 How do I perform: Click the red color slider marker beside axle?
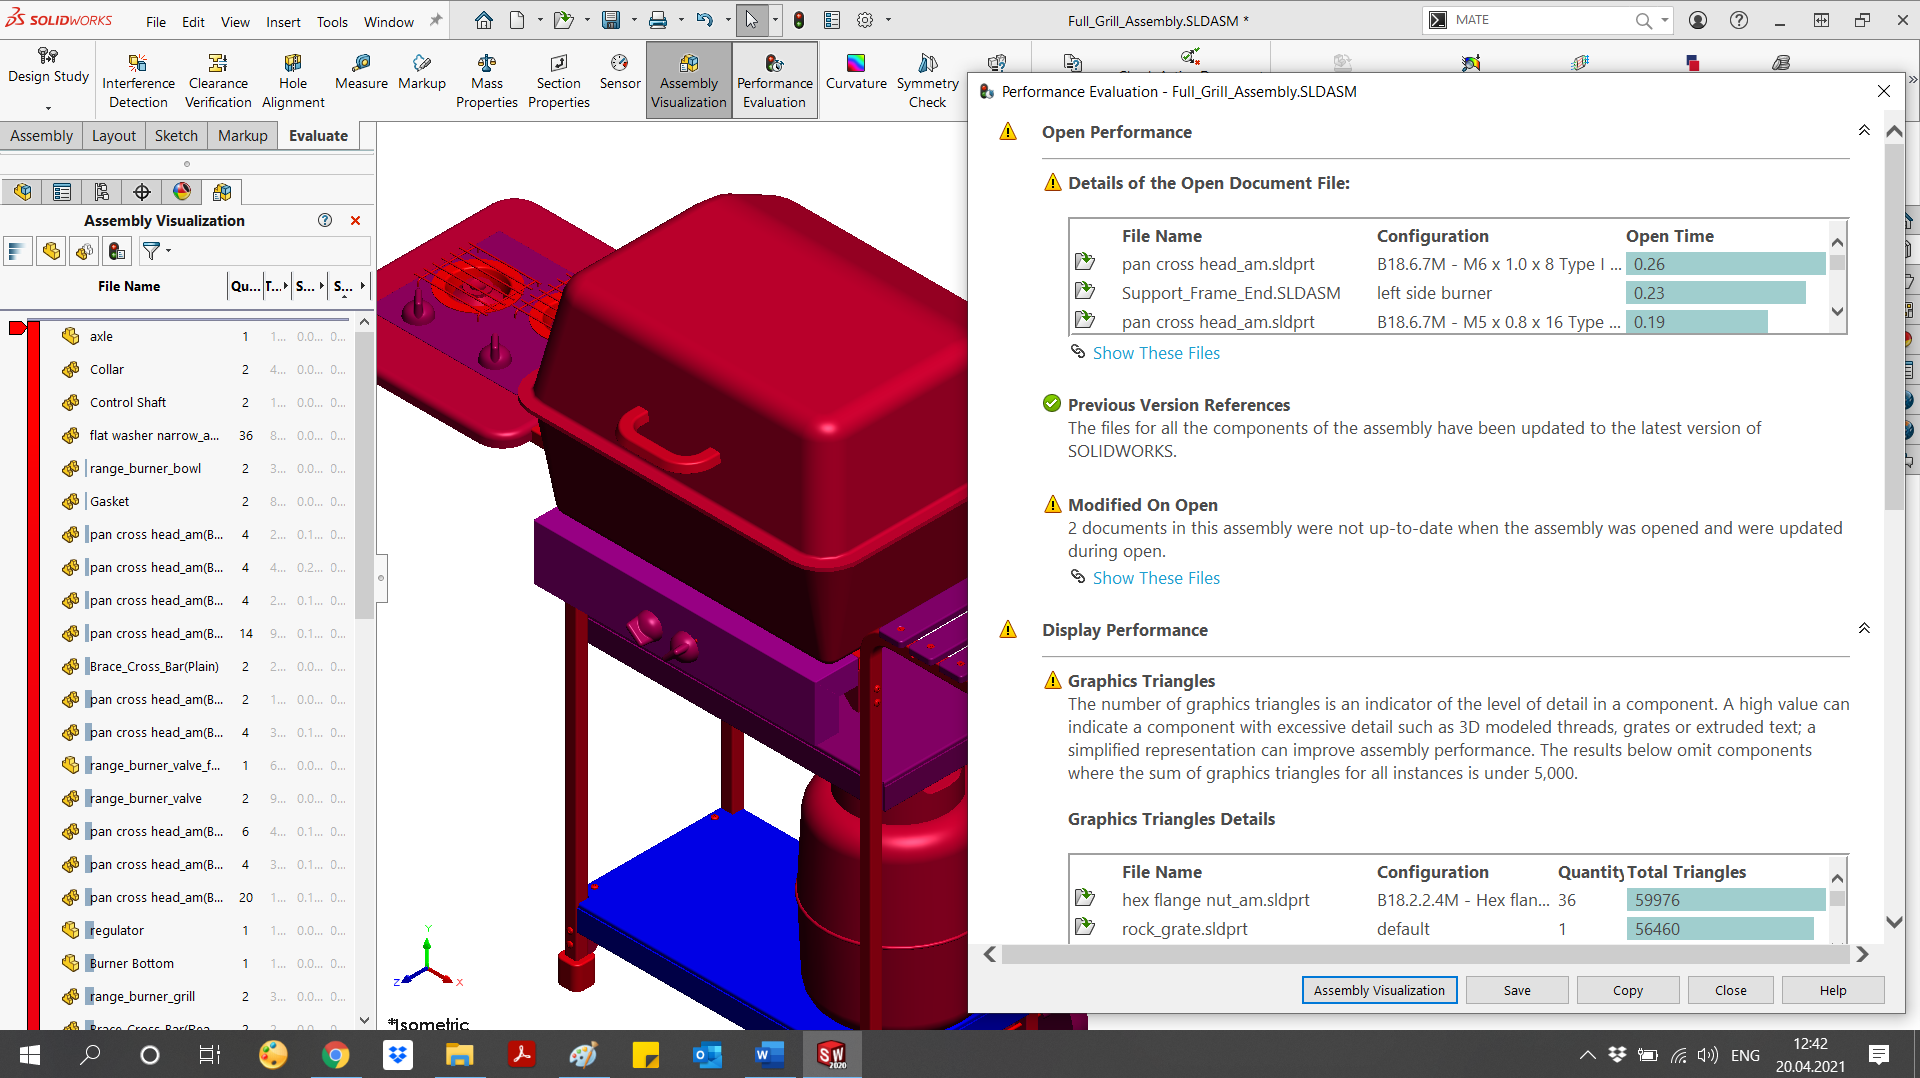pos(17,328)
